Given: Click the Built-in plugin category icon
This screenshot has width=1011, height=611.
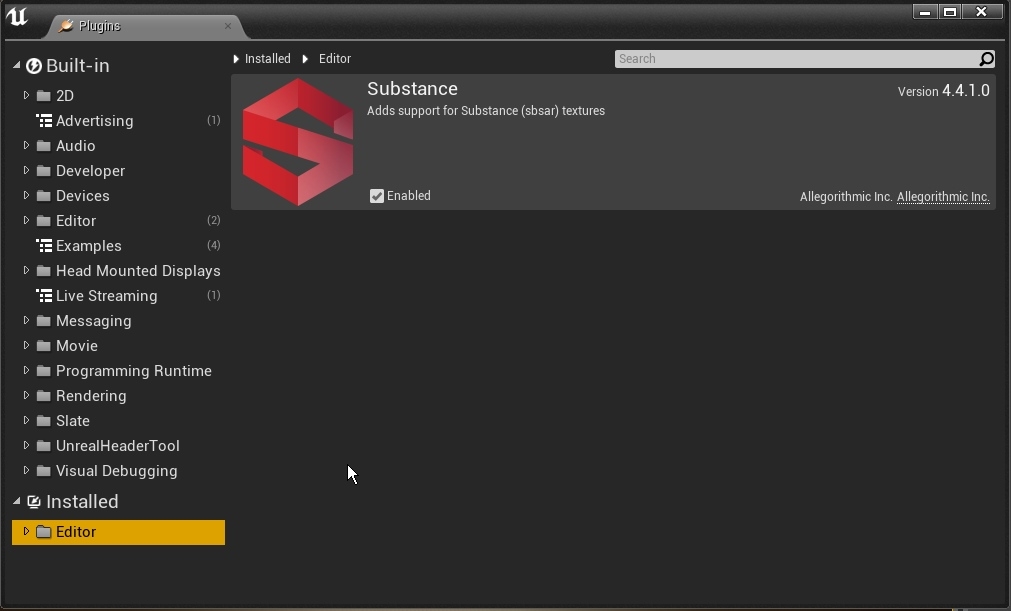Looking at the screenshot, I should tap(35, 65).
